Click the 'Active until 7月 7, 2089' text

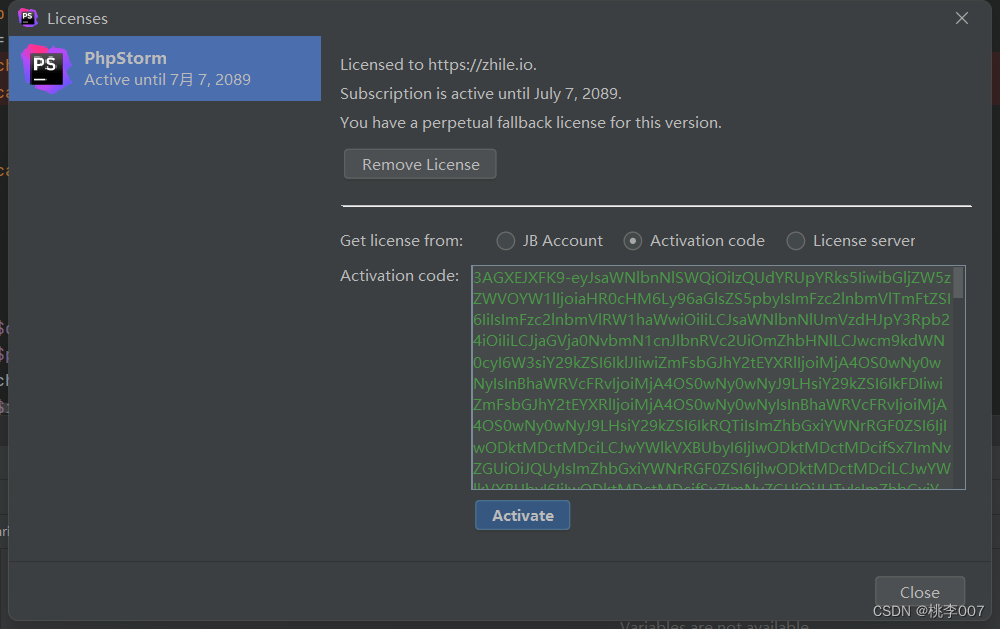[x=167, y=79]
